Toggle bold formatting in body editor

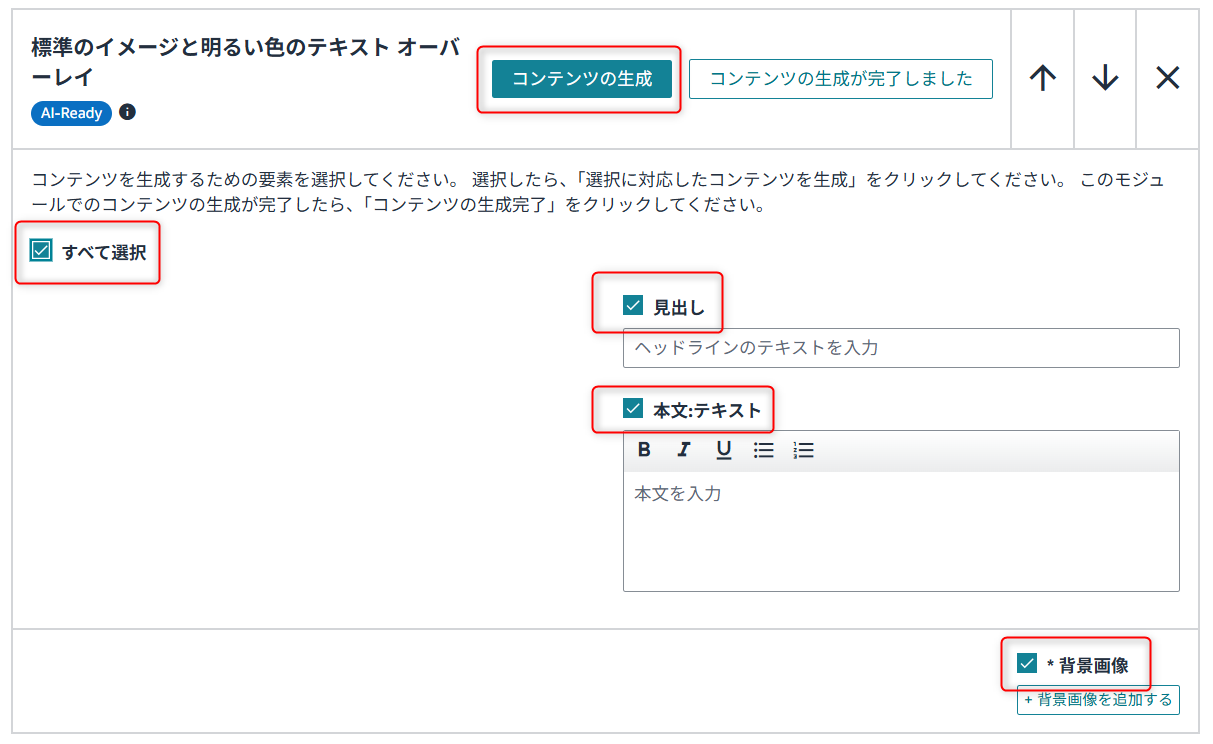coord(644,450)
